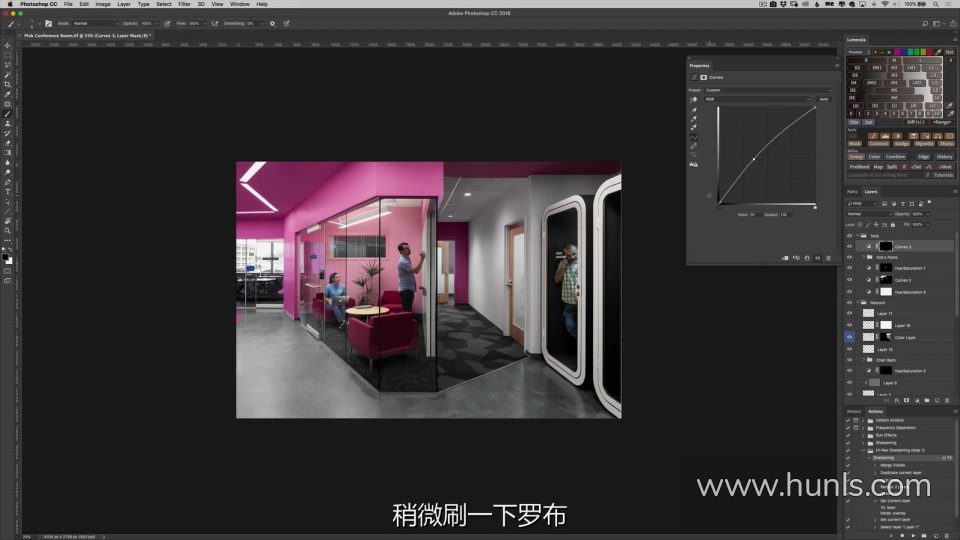Click the Curves 3 layer mask thumbnail
Viewport: 960px width, 540px height.
click(886, 246)
